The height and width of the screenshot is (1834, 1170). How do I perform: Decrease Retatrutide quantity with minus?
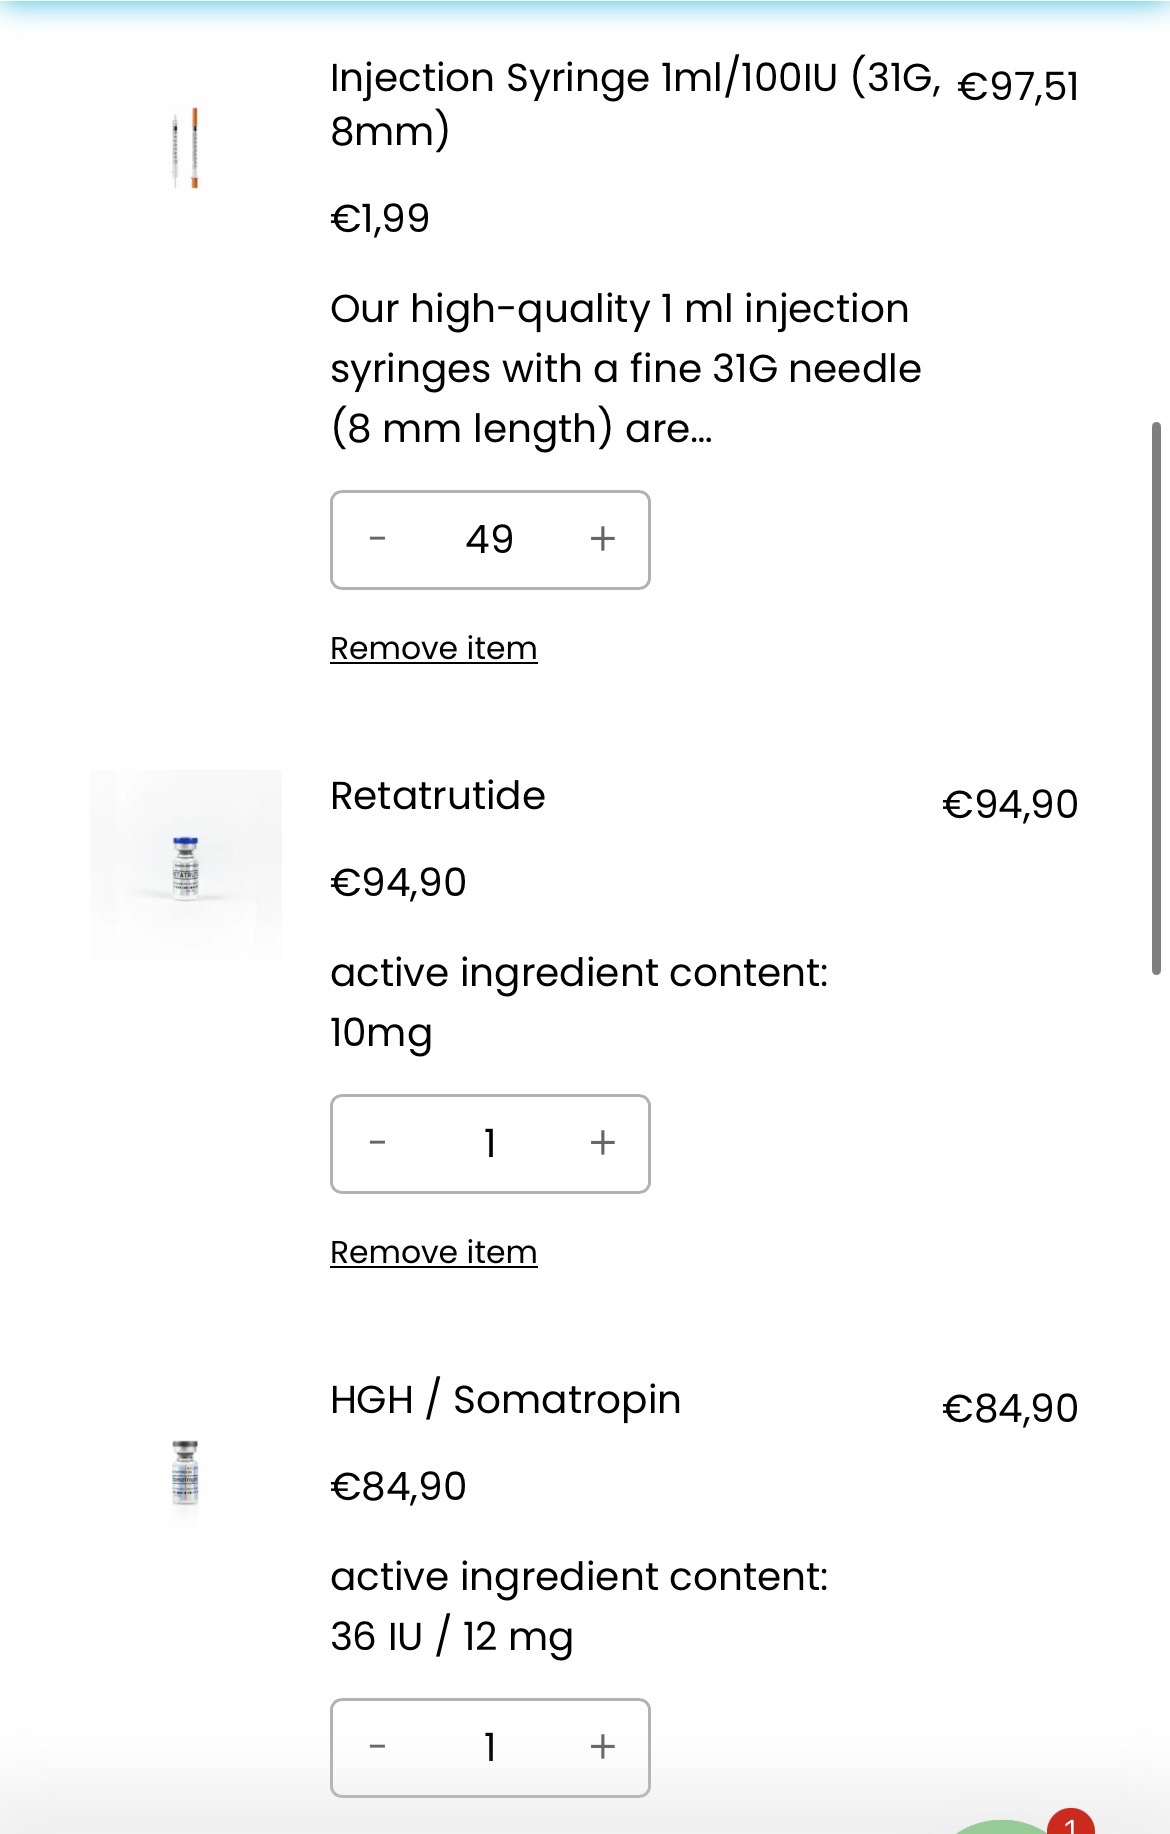coord(377,1143)
